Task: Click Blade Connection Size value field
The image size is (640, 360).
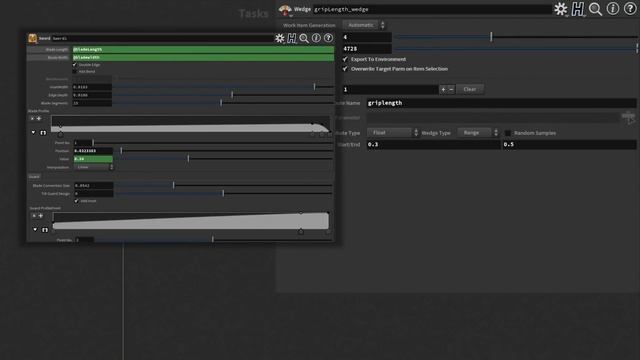Action: (93, 186)
